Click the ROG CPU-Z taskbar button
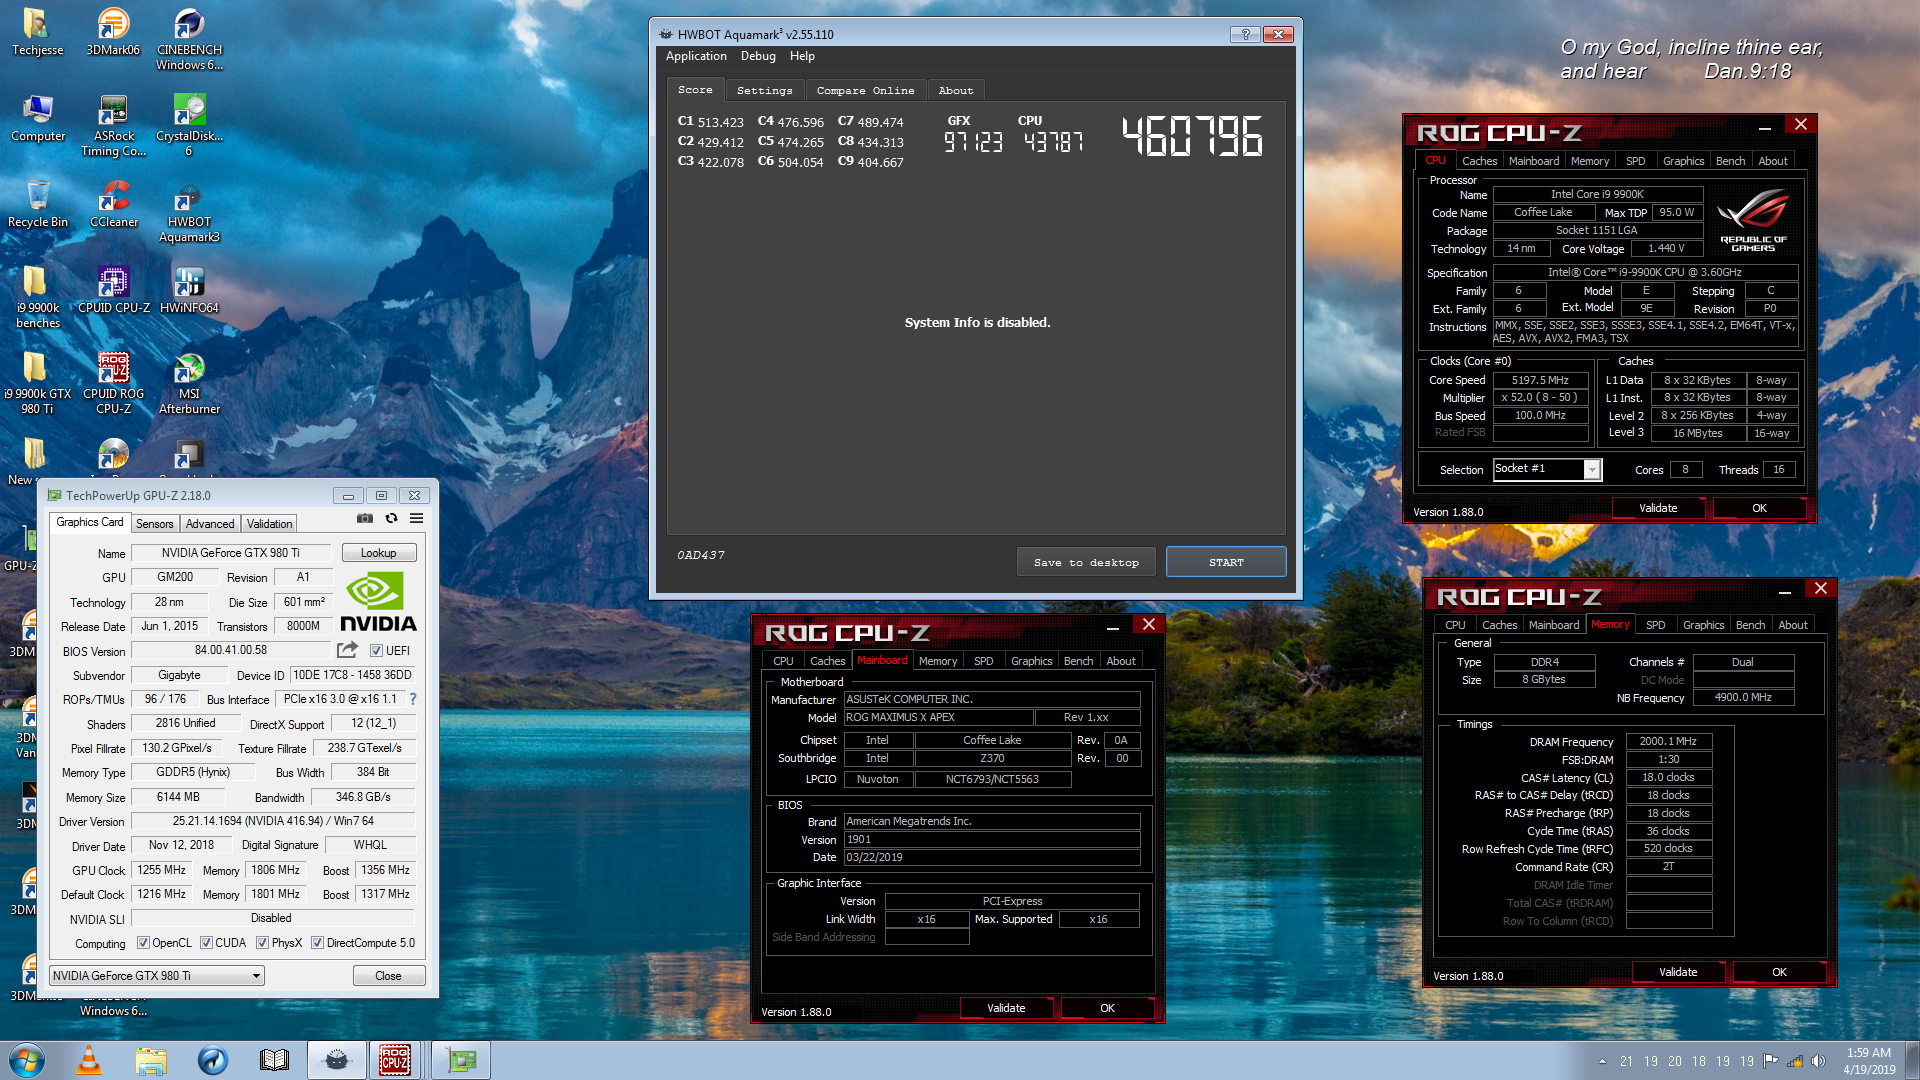 point(394,1060)
